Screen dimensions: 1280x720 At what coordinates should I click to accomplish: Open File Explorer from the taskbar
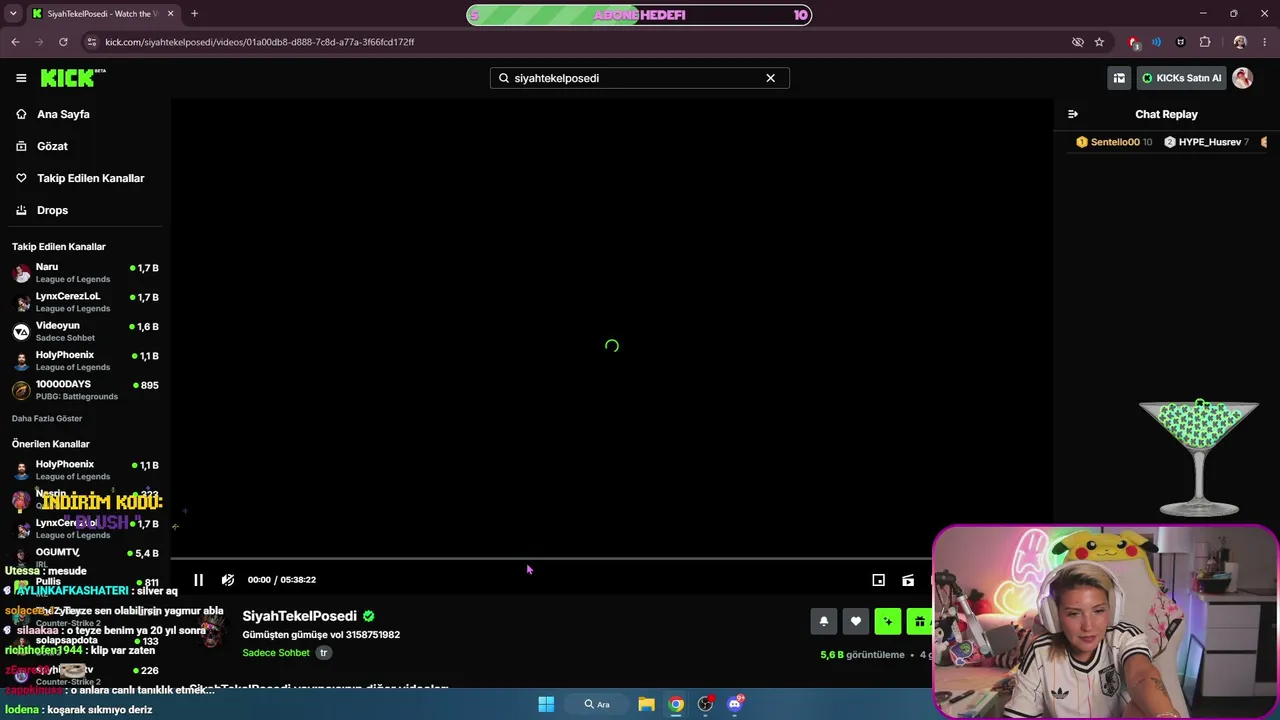pyautogui.click(x=646, y=704)
